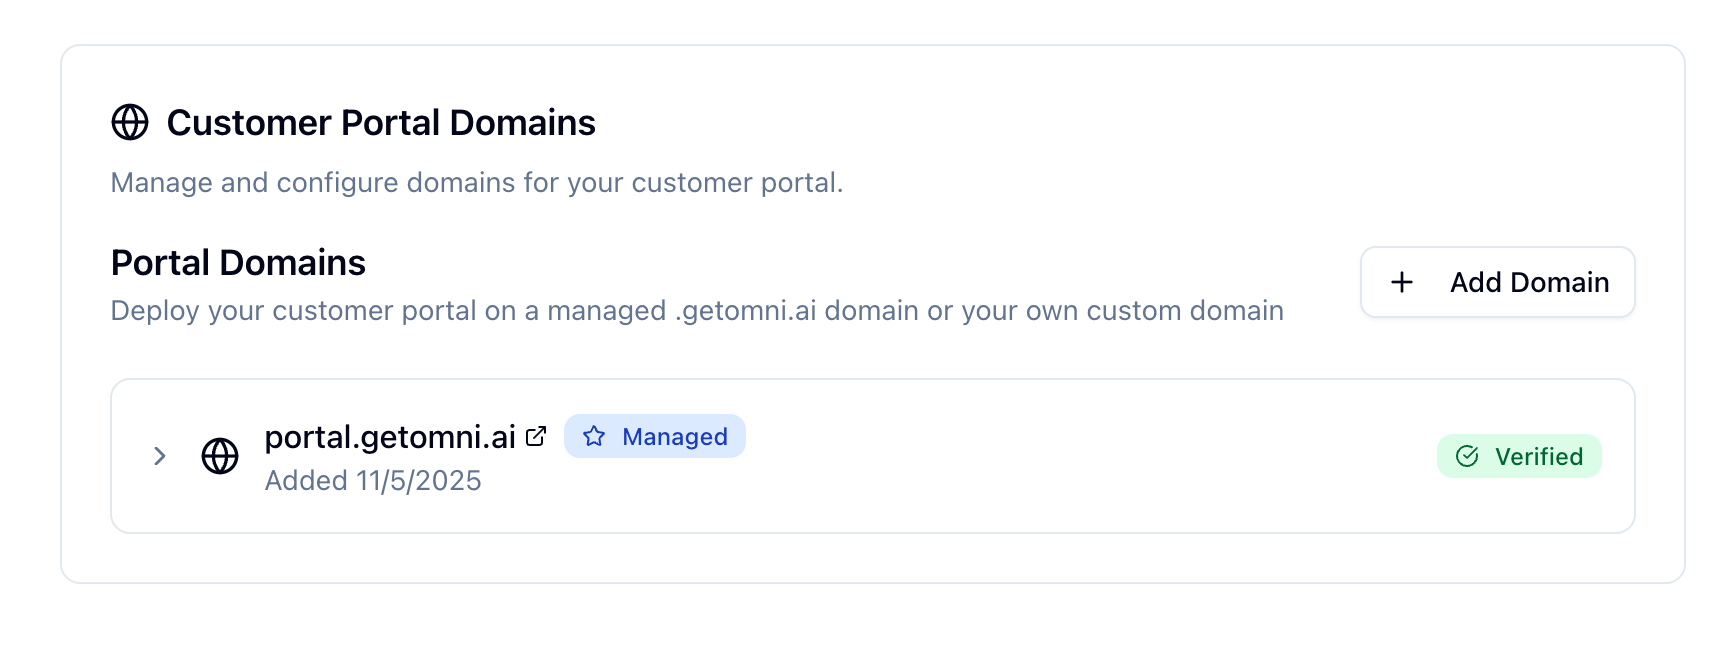Select the circular check icon showing verification status
Viewport: 1736px width, 648px height.
(x=1466, y=455)
